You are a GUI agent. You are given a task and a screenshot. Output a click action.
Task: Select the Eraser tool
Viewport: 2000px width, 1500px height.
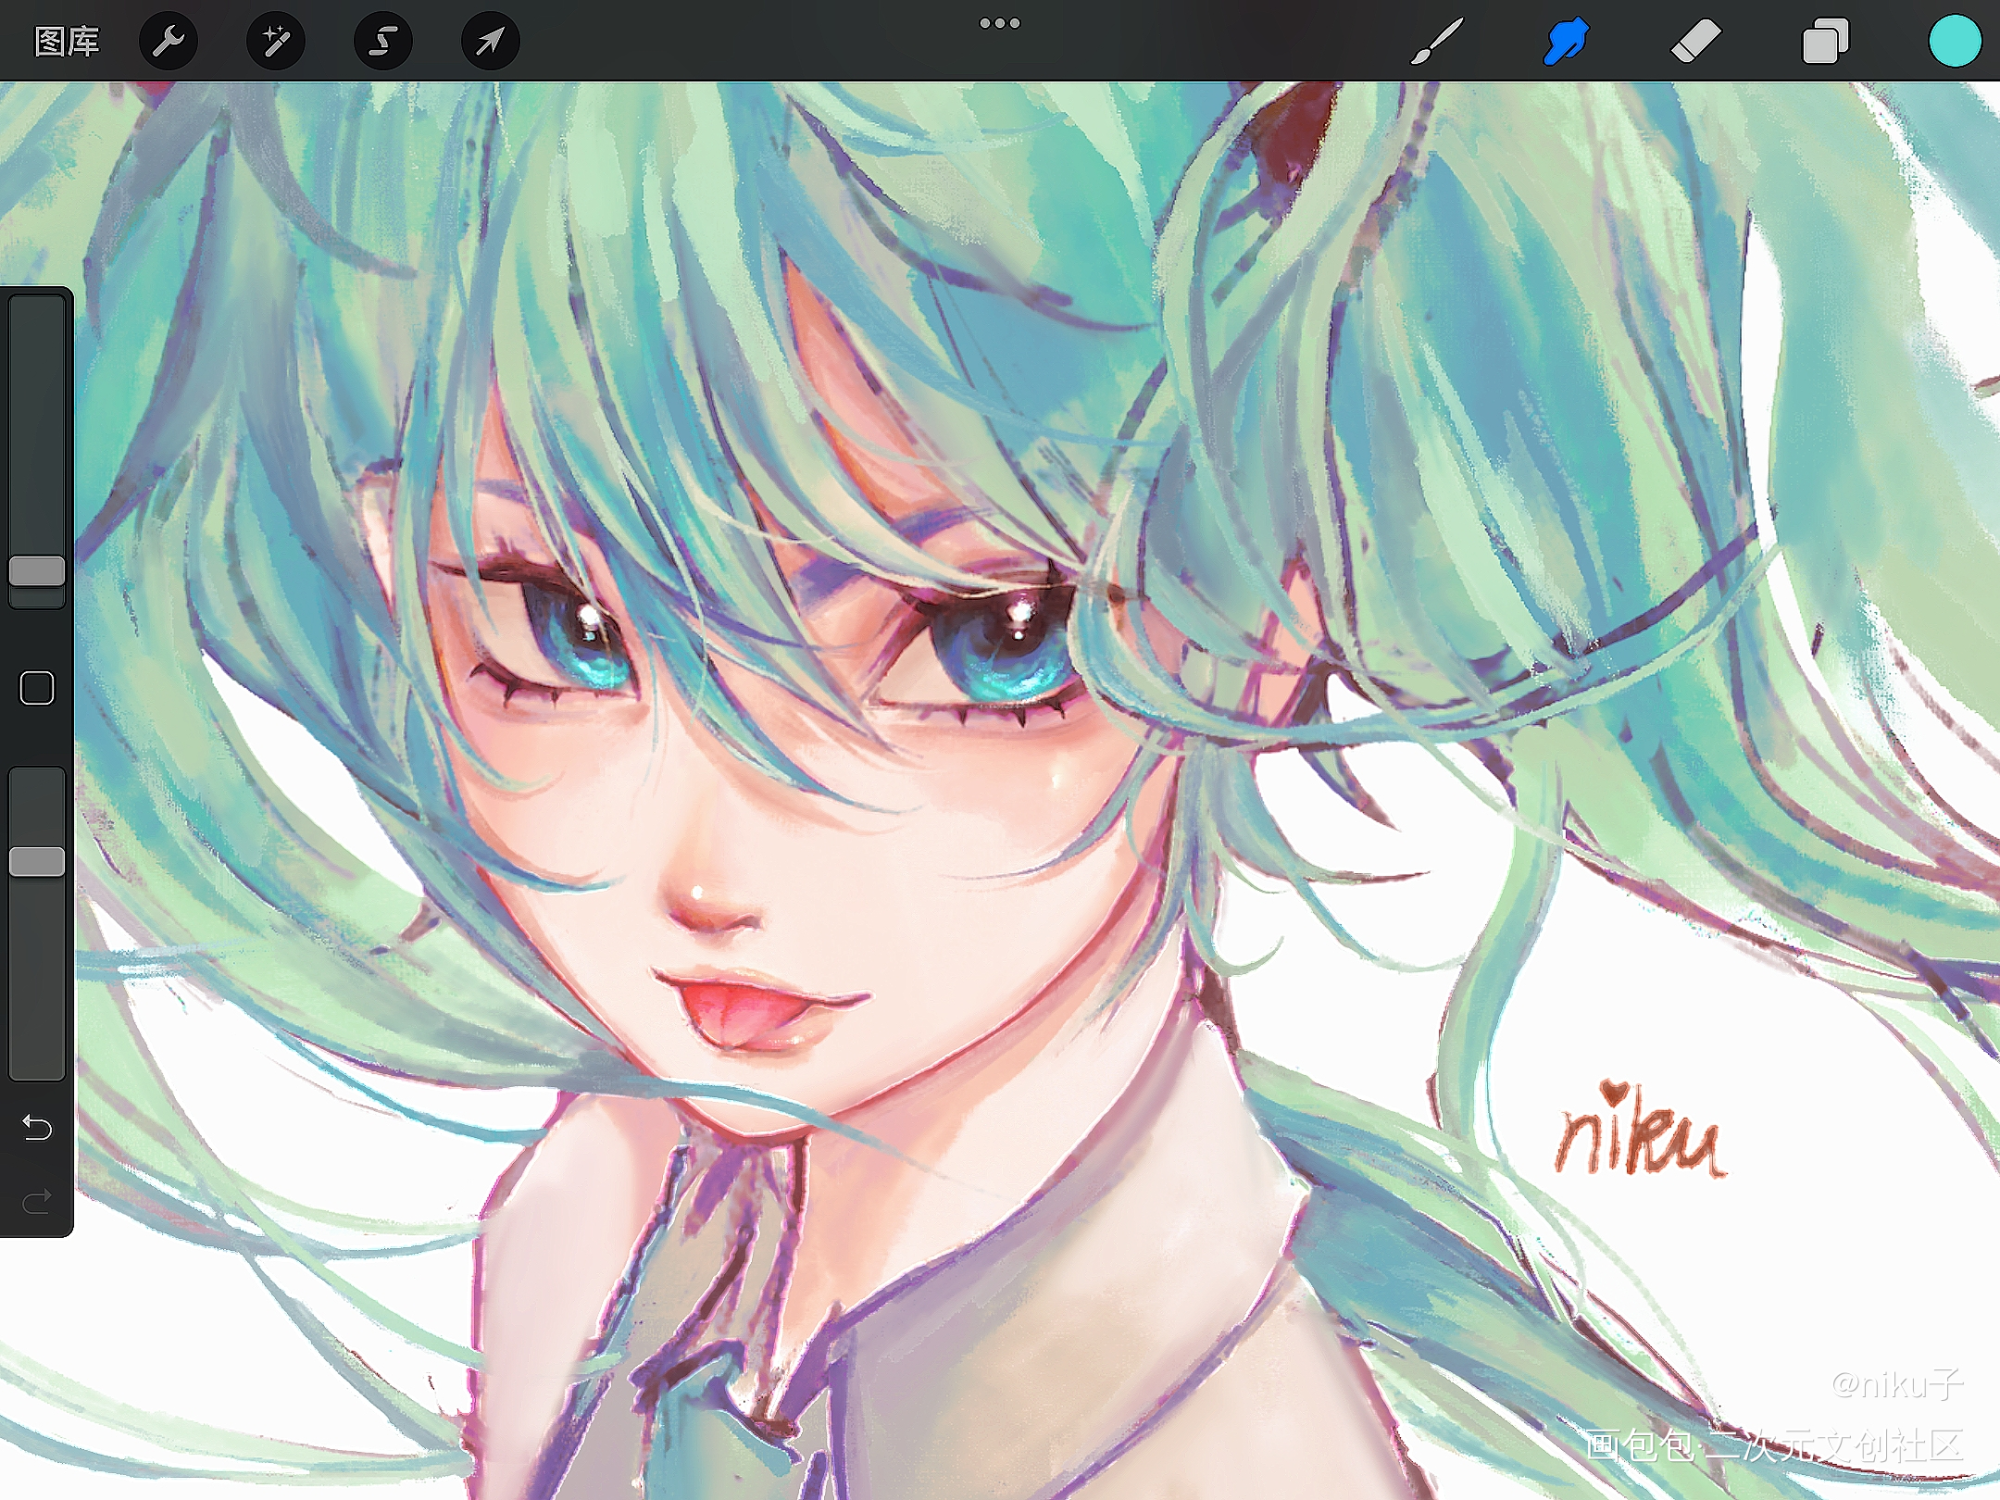(x=1695, y=41)
